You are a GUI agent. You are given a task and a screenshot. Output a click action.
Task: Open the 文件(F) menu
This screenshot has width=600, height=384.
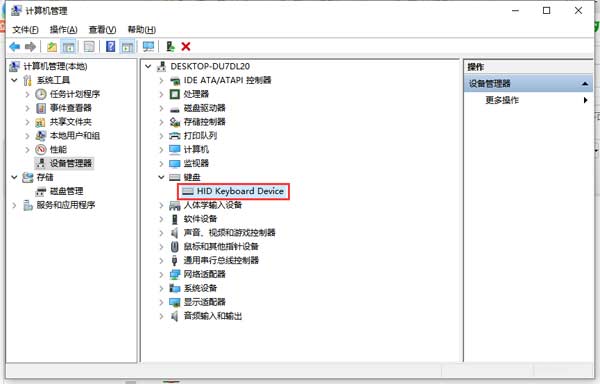(x=25, y=29)
